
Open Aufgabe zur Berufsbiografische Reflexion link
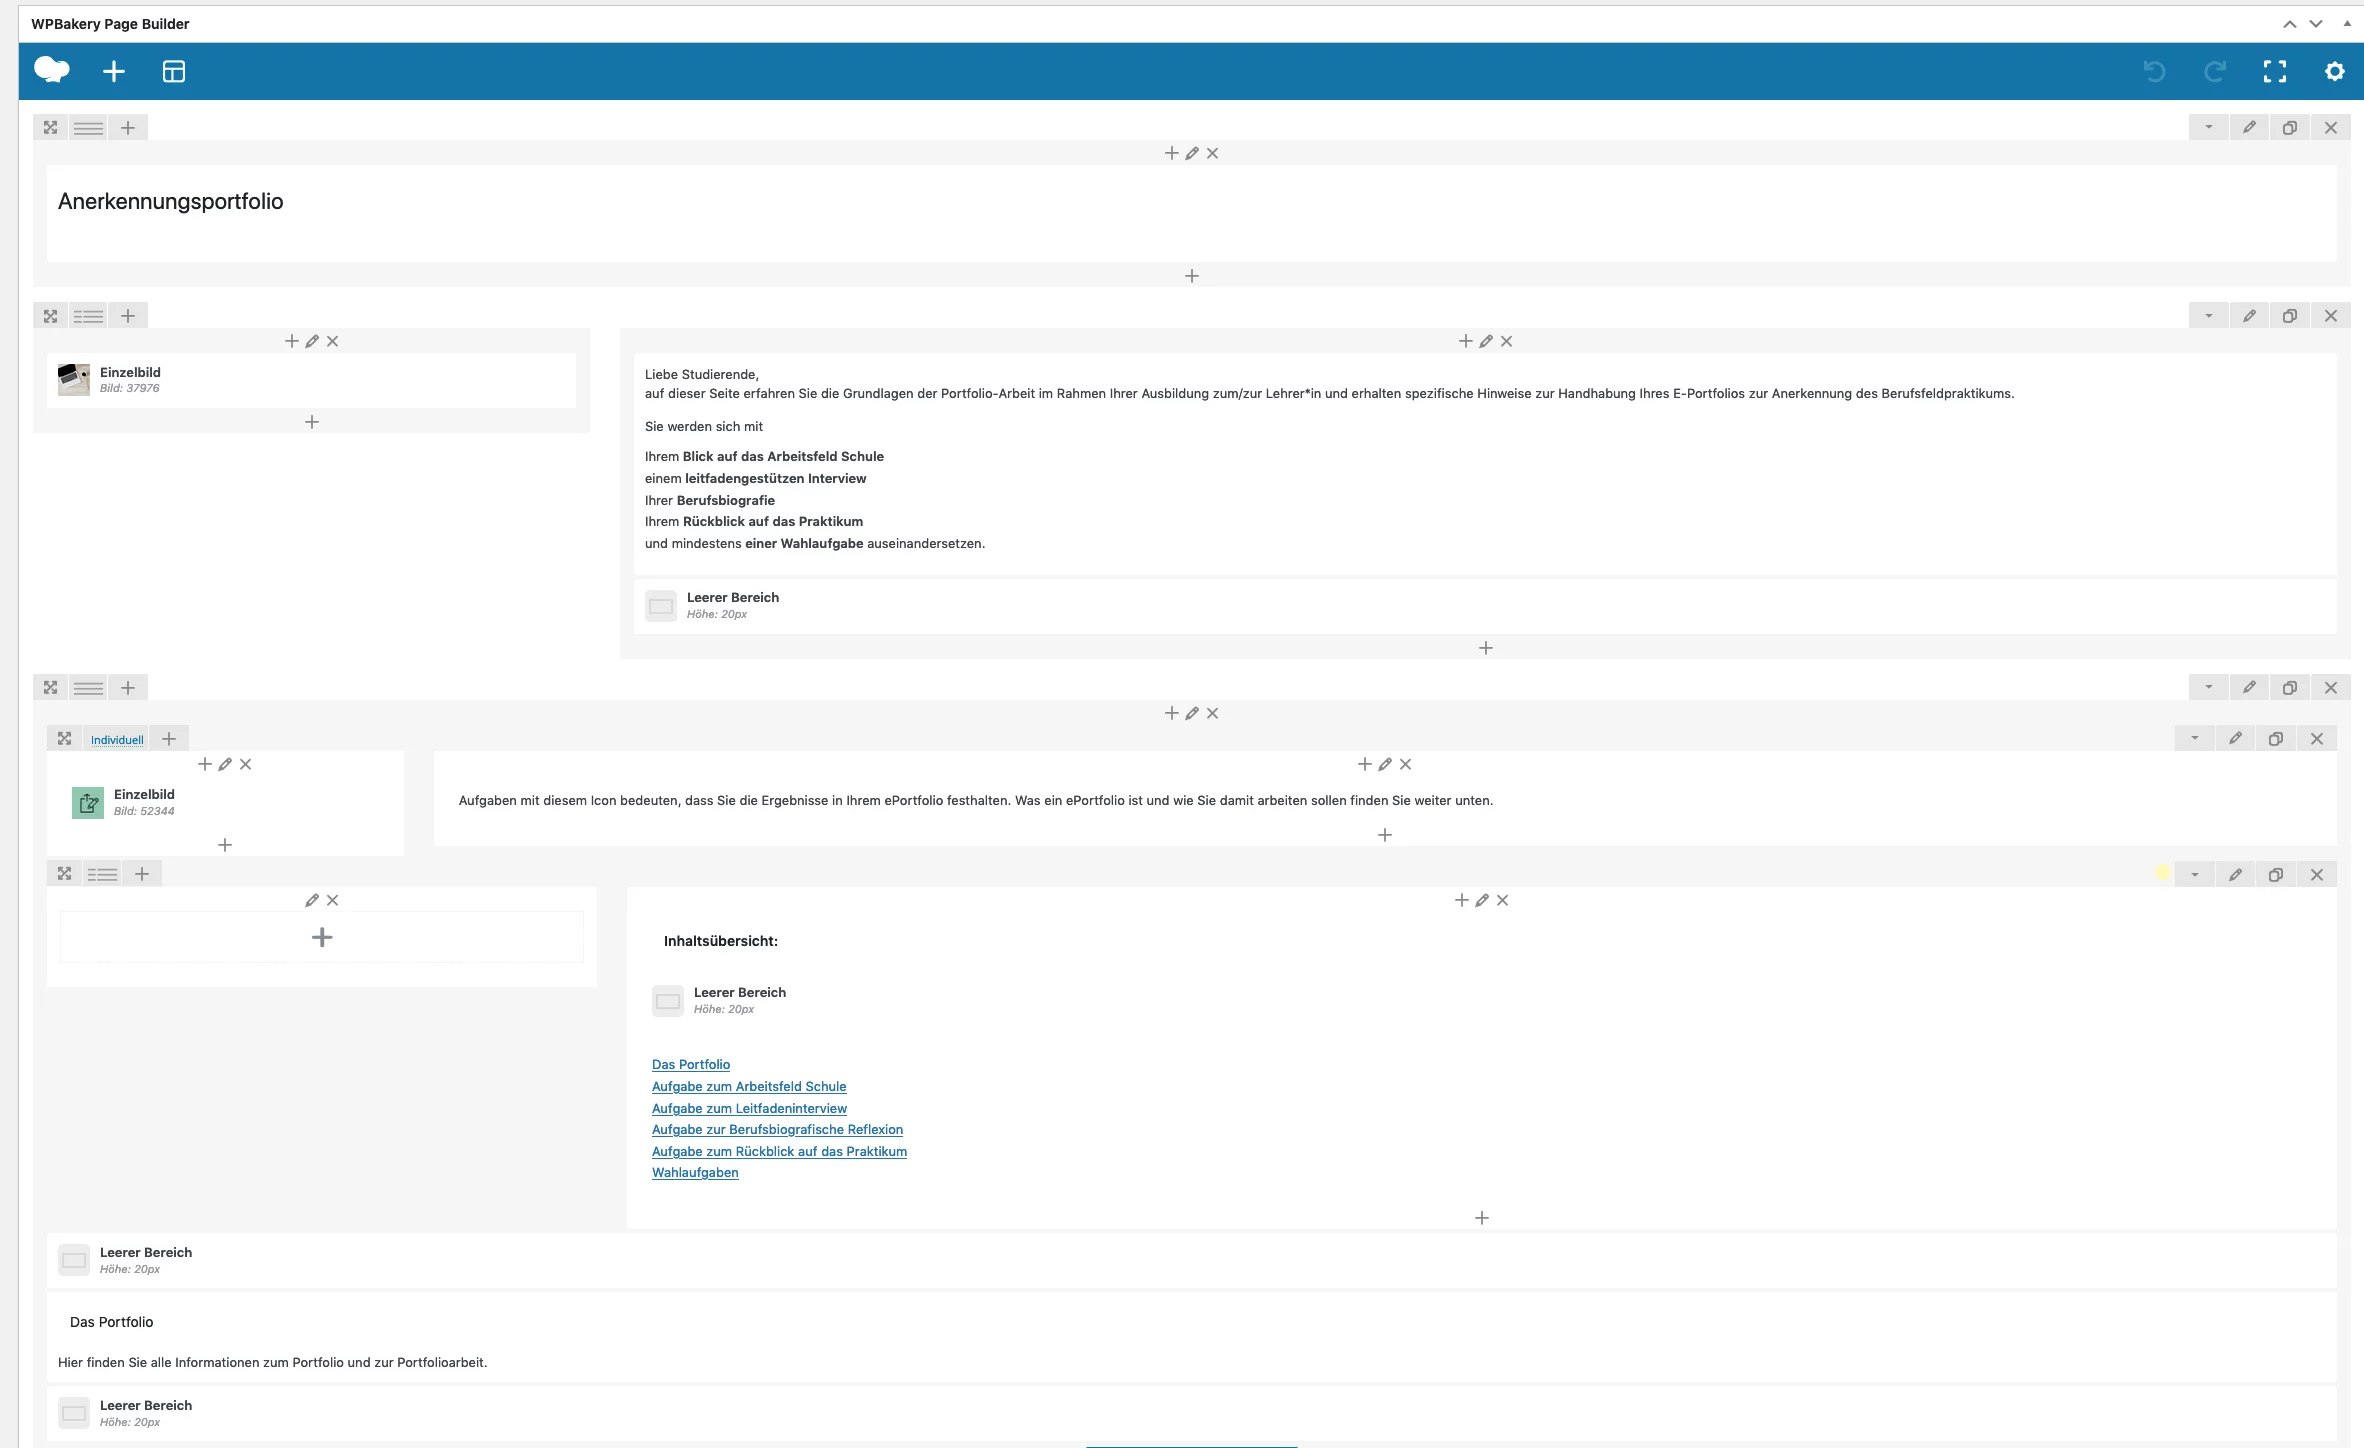tap(777, 1130)
